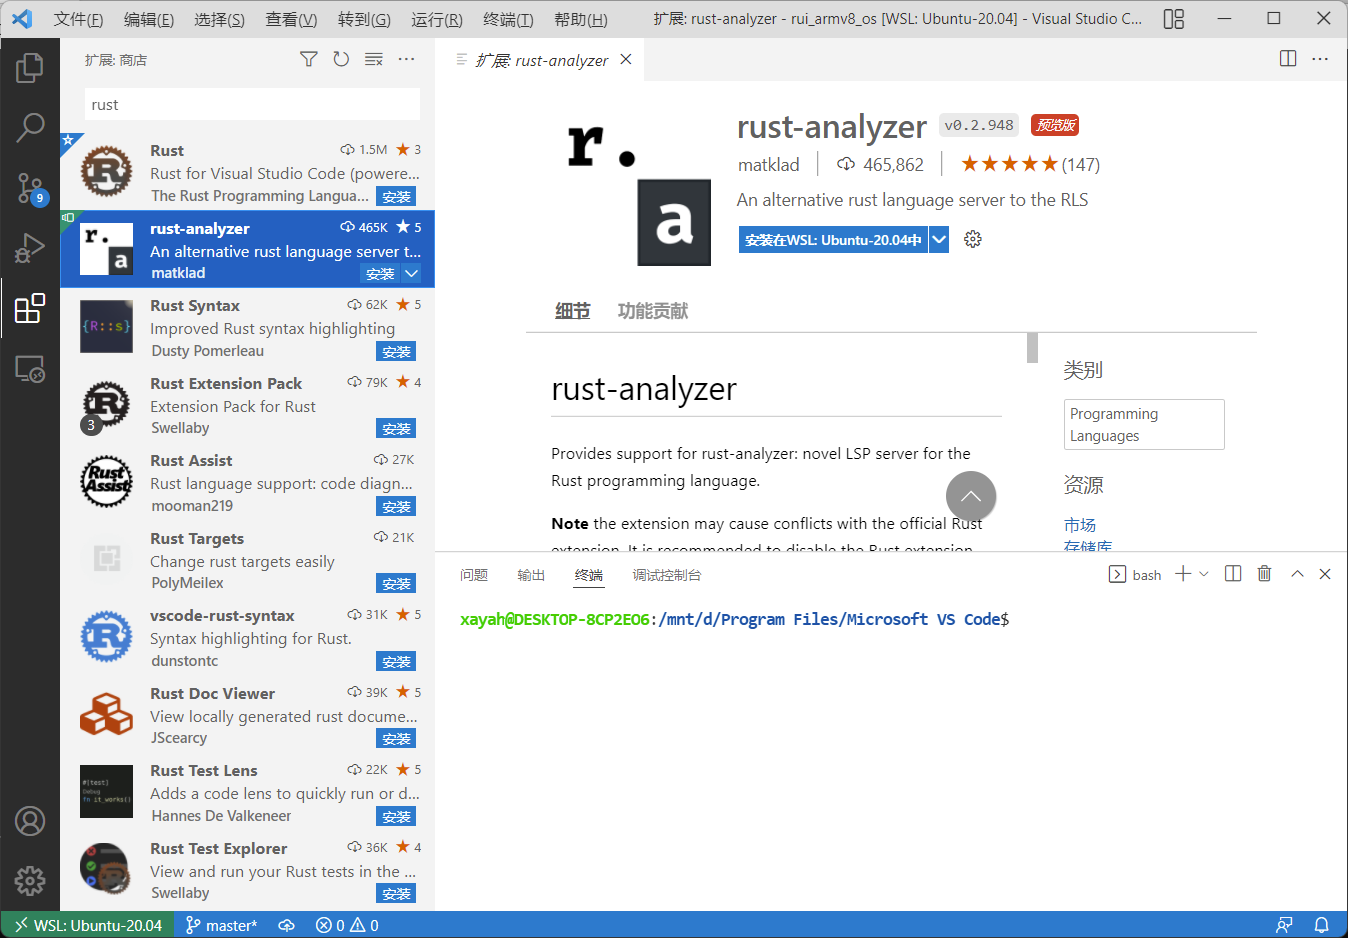Install the Rust Syntax extension
This screenshot has height=938, width=1348.
[x=396, y=352]
